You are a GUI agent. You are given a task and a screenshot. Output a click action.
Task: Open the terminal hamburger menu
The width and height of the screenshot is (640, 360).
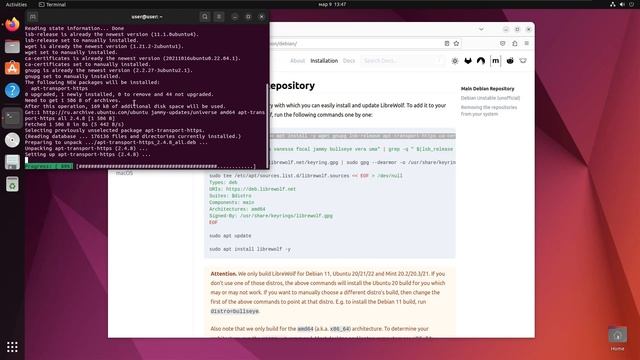219,17
